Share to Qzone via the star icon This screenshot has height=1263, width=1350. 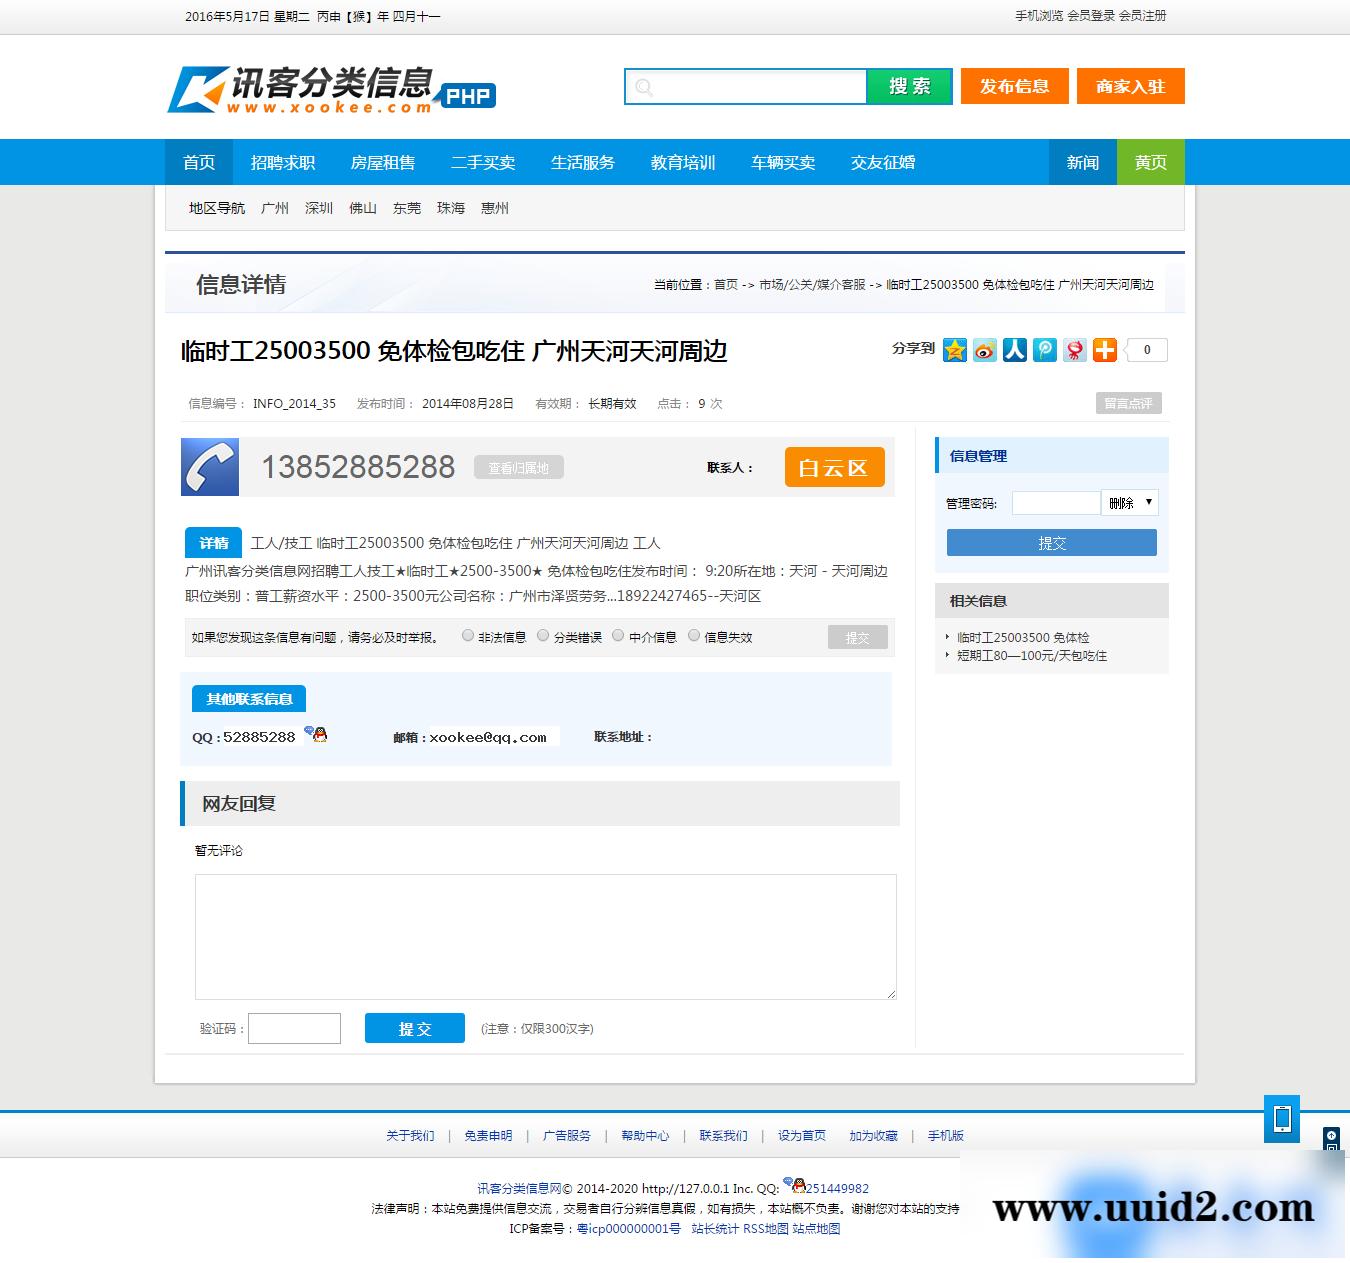pos(955,350)
